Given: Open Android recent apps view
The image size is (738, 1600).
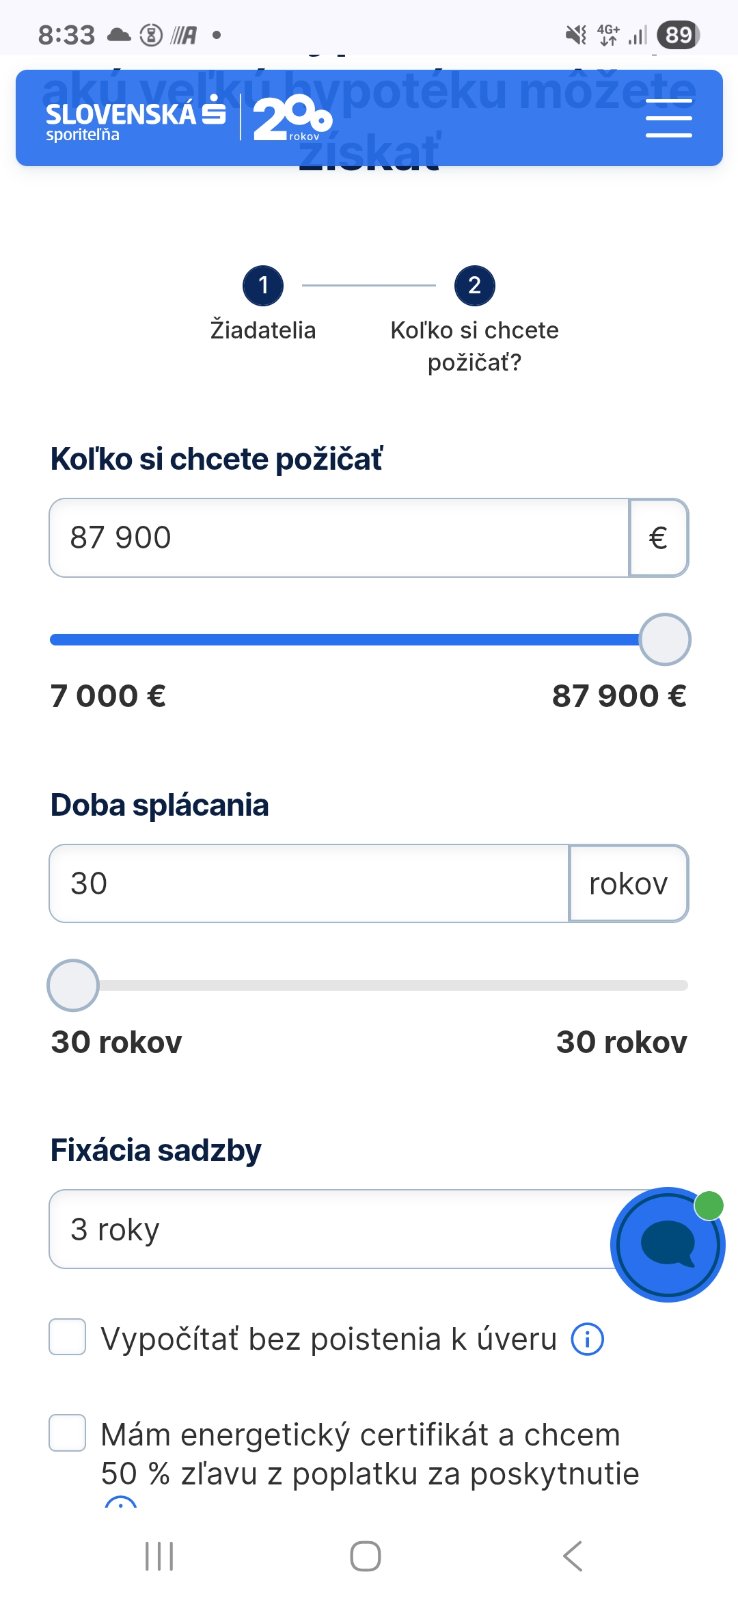Looking at the screenshot, I should [159, 1556].
